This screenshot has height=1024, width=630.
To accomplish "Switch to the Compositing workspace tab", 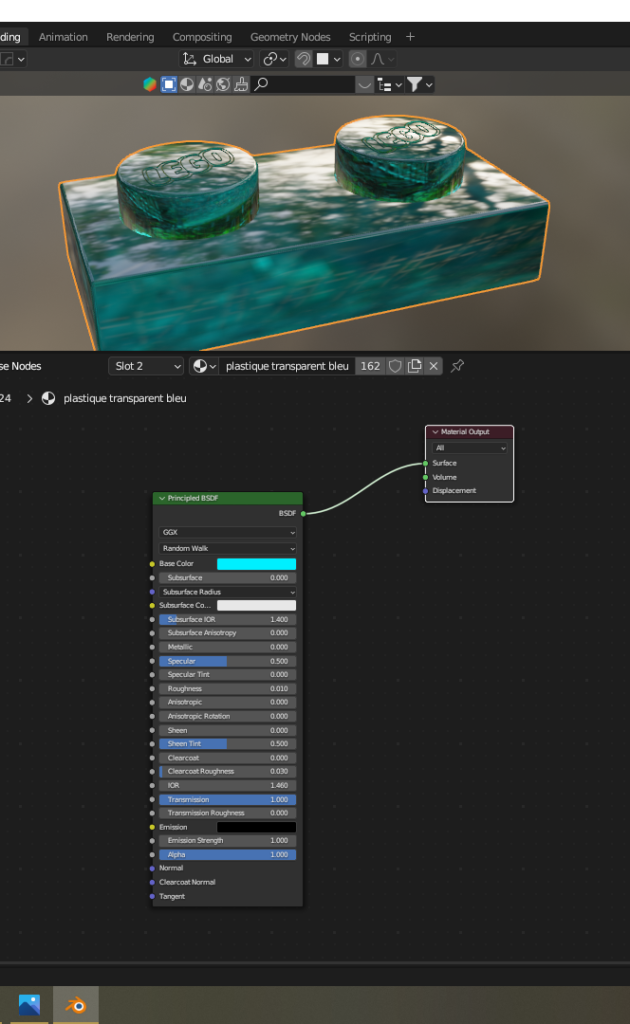I will pyautogui.click(x=202, y=37).
